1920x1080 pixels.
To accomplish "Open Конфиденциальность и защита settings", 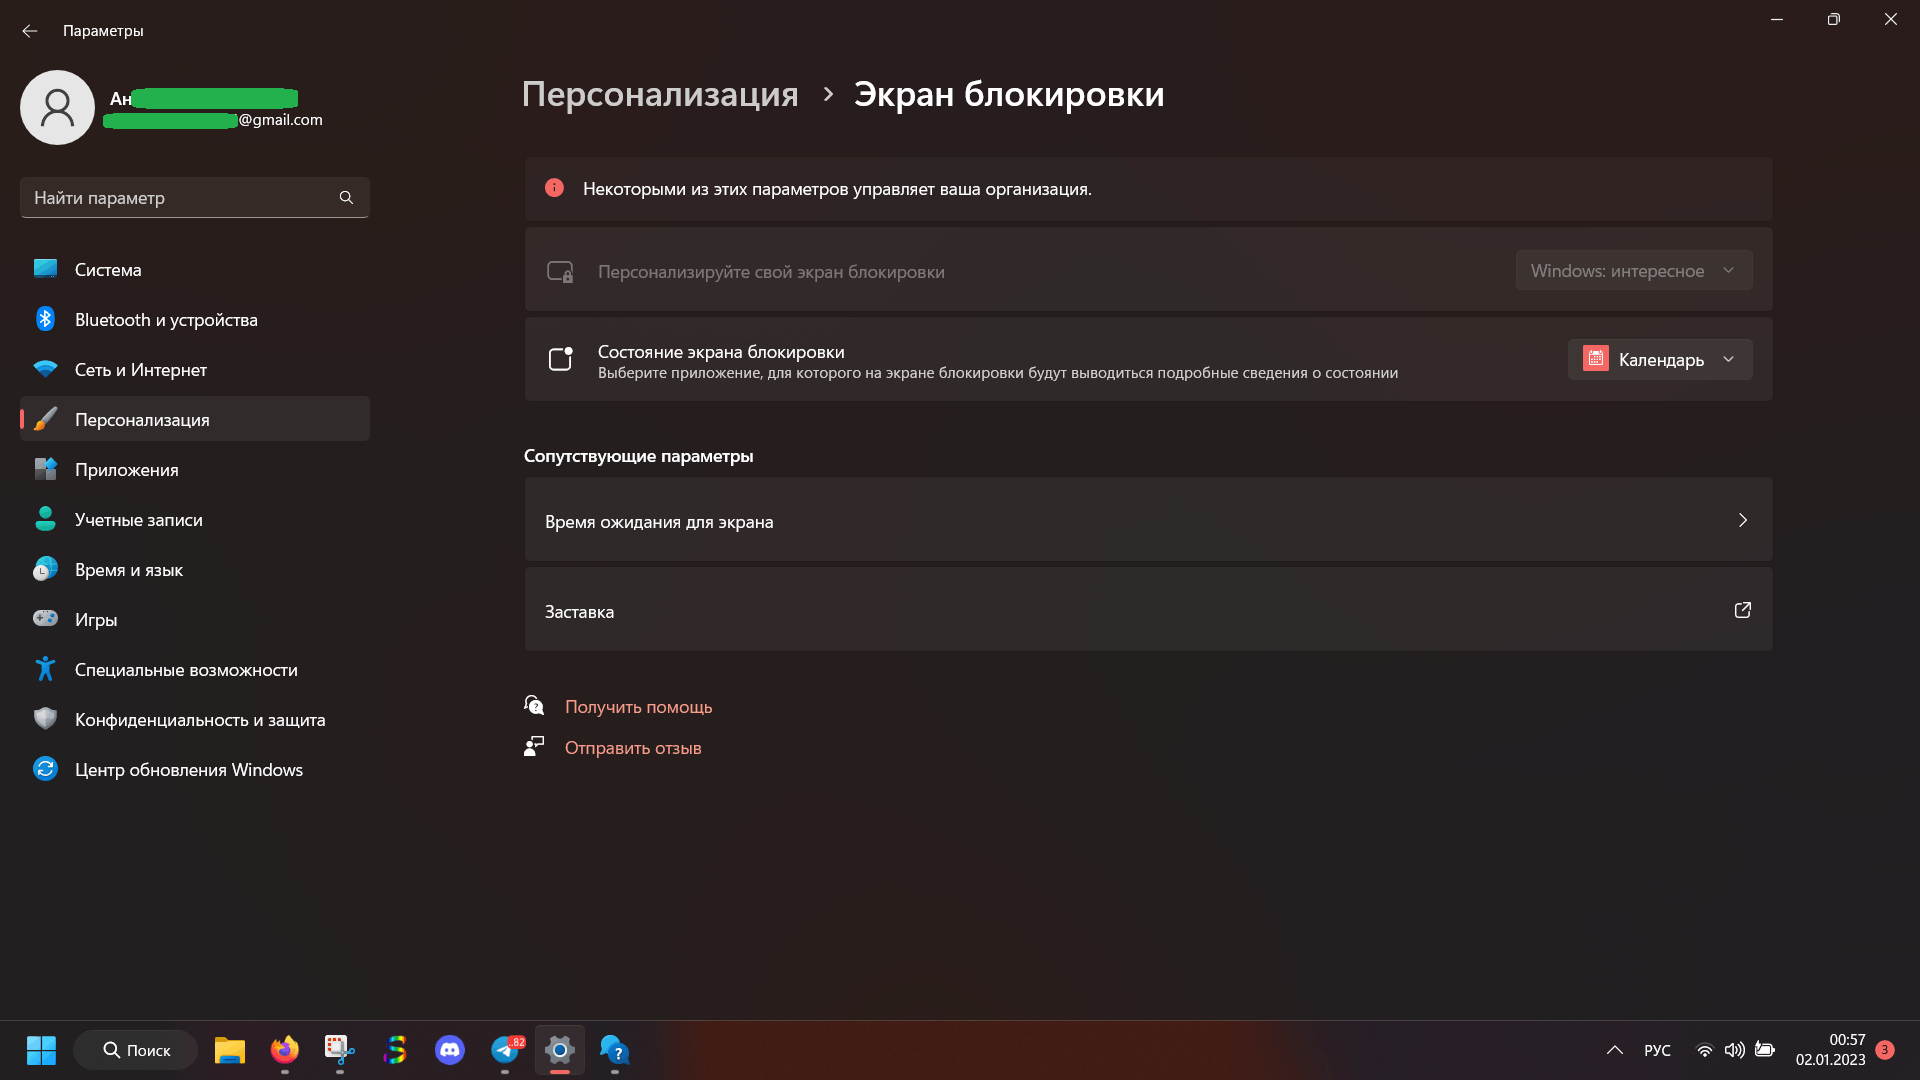I will pos(198,719).
